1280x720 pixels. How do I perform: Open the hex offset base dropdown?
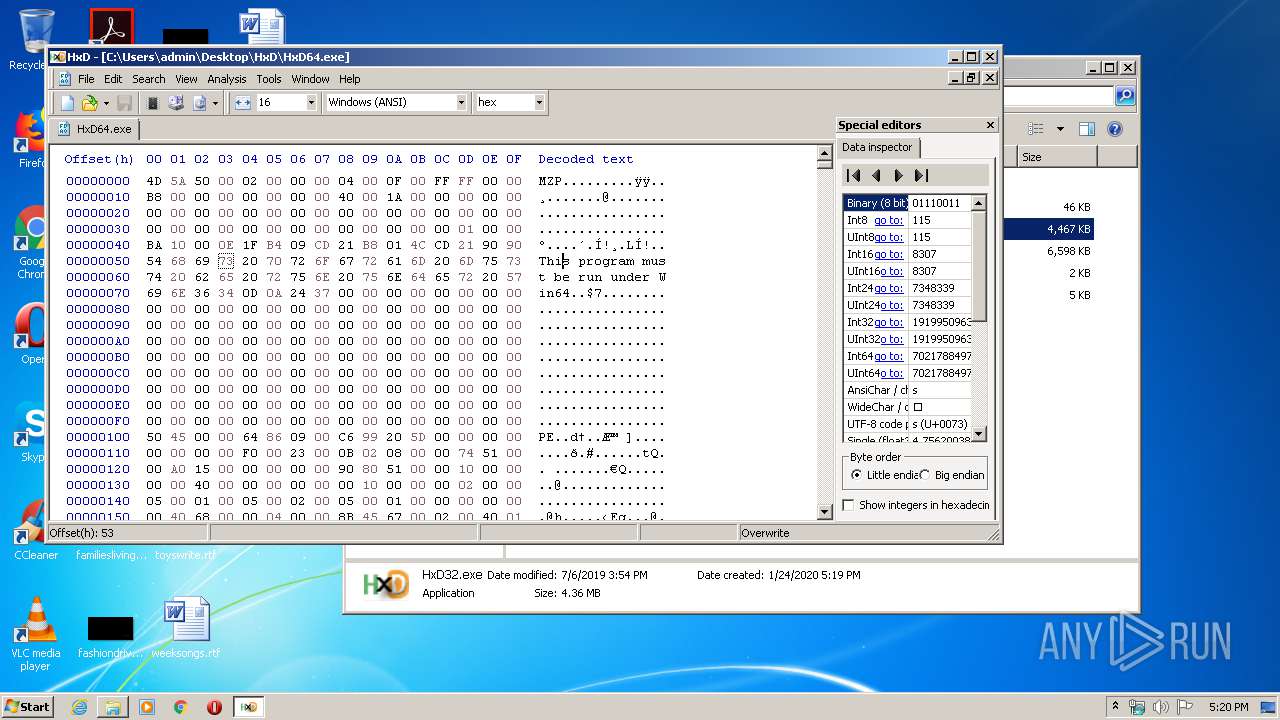click(x=539, y=102)
